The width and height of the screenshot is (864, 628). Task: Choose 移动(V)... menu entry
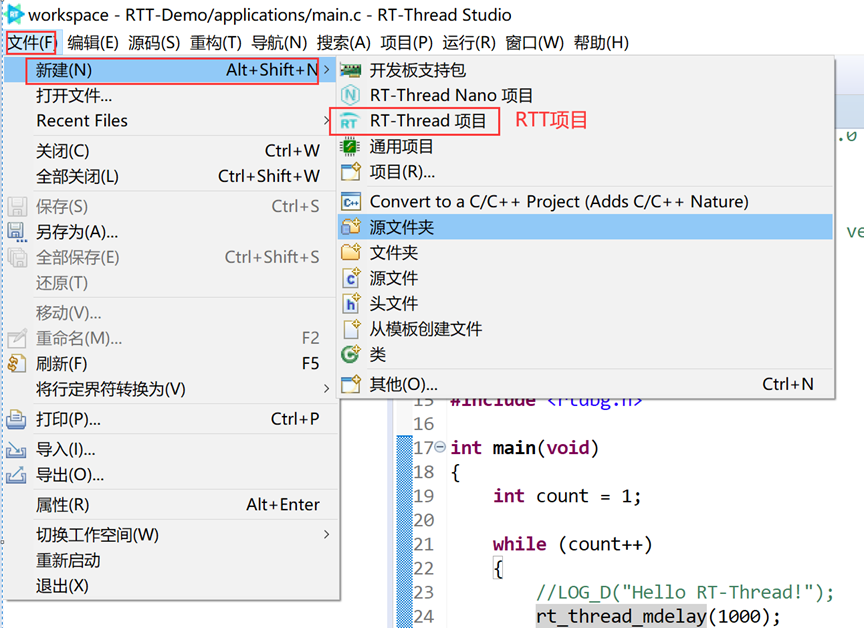click(x=171, y=312)
